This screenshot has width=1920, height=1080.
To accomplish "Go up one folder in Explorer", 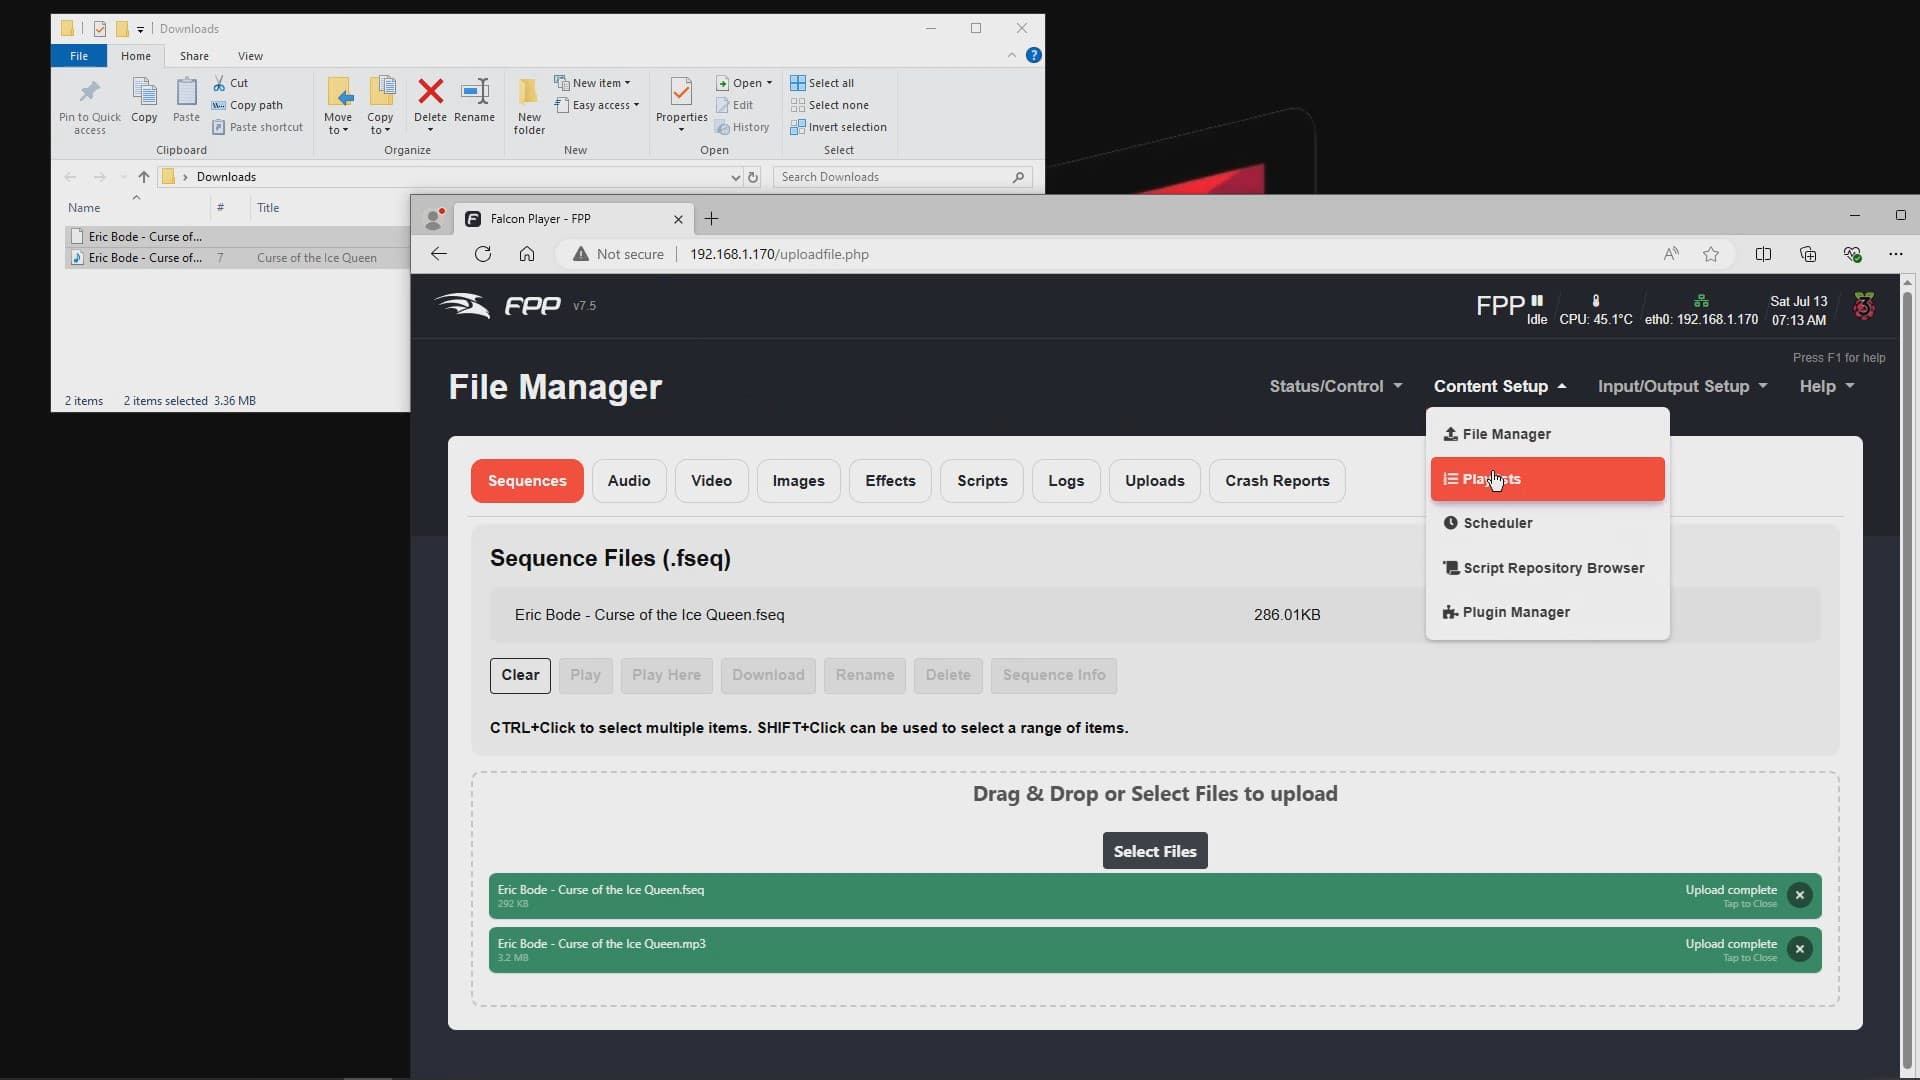I will pos(143,177).
